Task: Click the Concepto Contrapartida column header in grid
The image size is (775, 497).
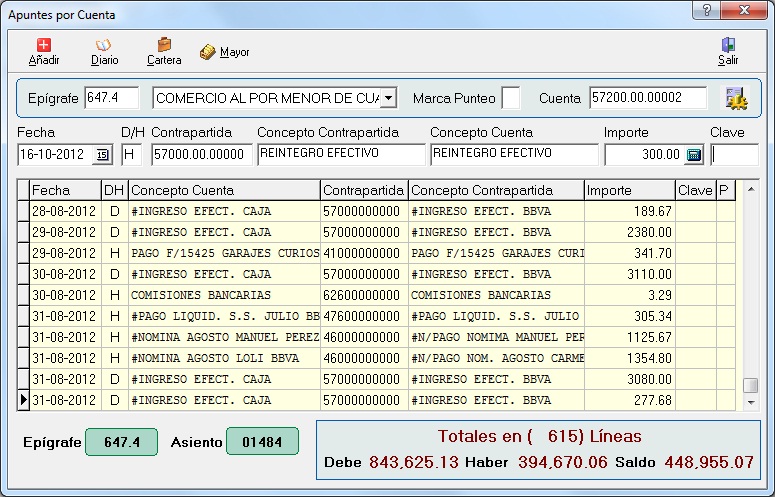Action: tap(496, 190)
